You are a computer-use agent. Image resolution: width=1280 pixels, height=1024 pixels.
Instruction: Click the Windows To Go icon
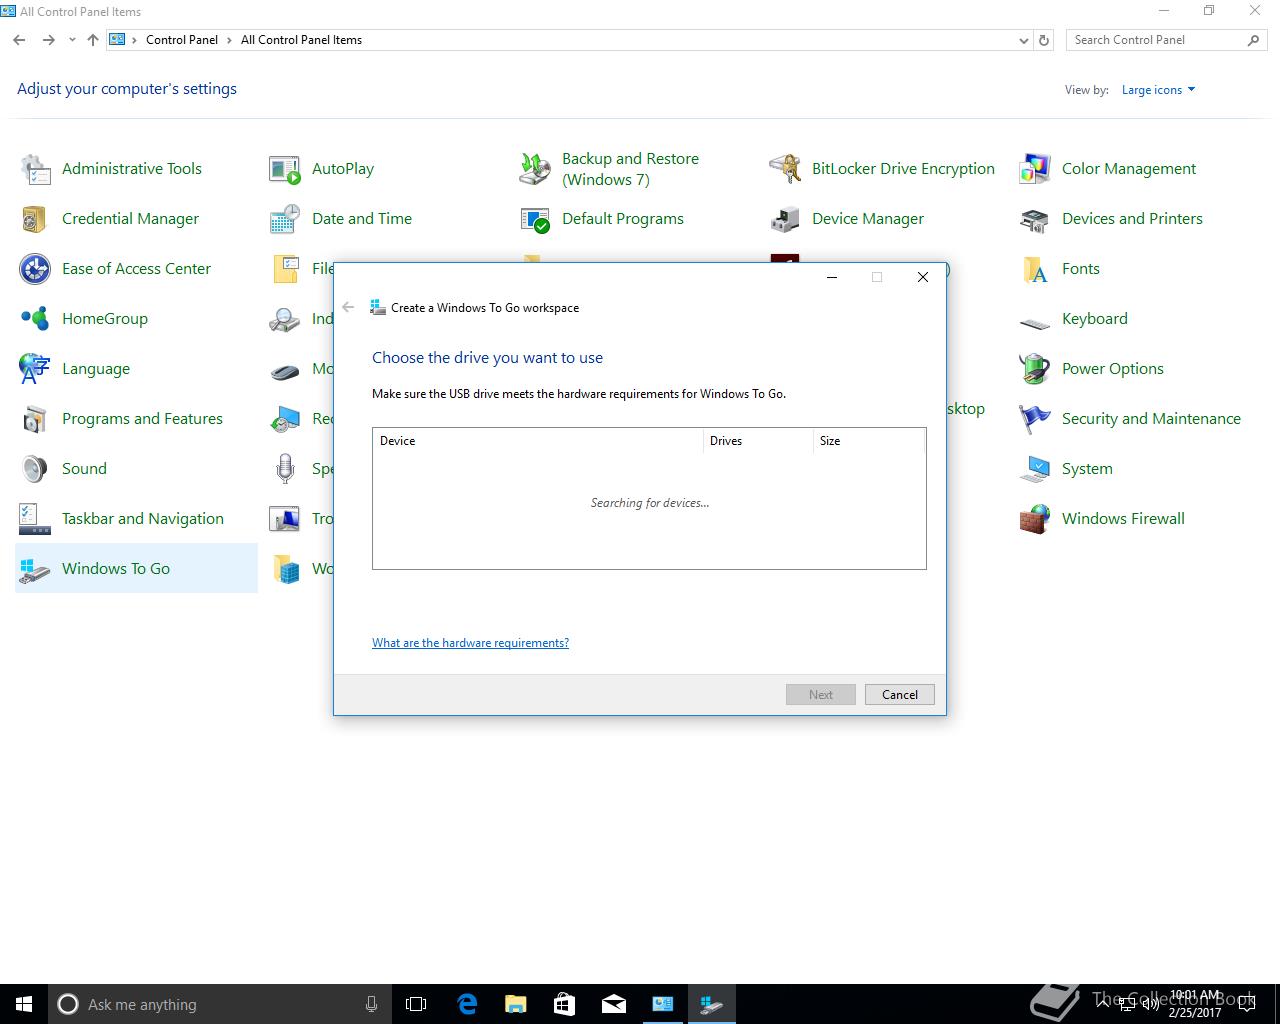pyautogui.click(x=35, y=569)
